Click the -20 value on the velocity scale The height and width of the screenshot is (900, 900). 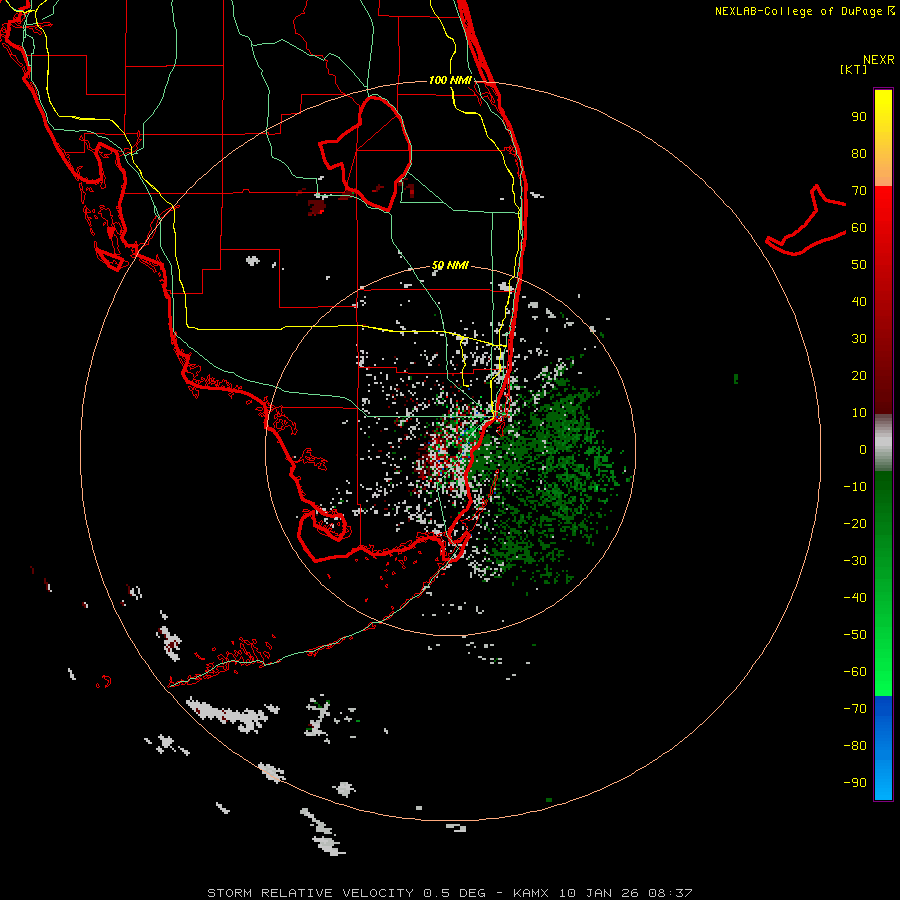[855, 523]
